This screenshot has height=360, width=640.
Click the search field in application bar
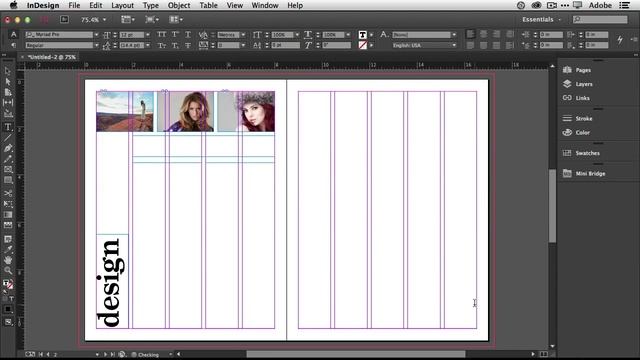600,19
